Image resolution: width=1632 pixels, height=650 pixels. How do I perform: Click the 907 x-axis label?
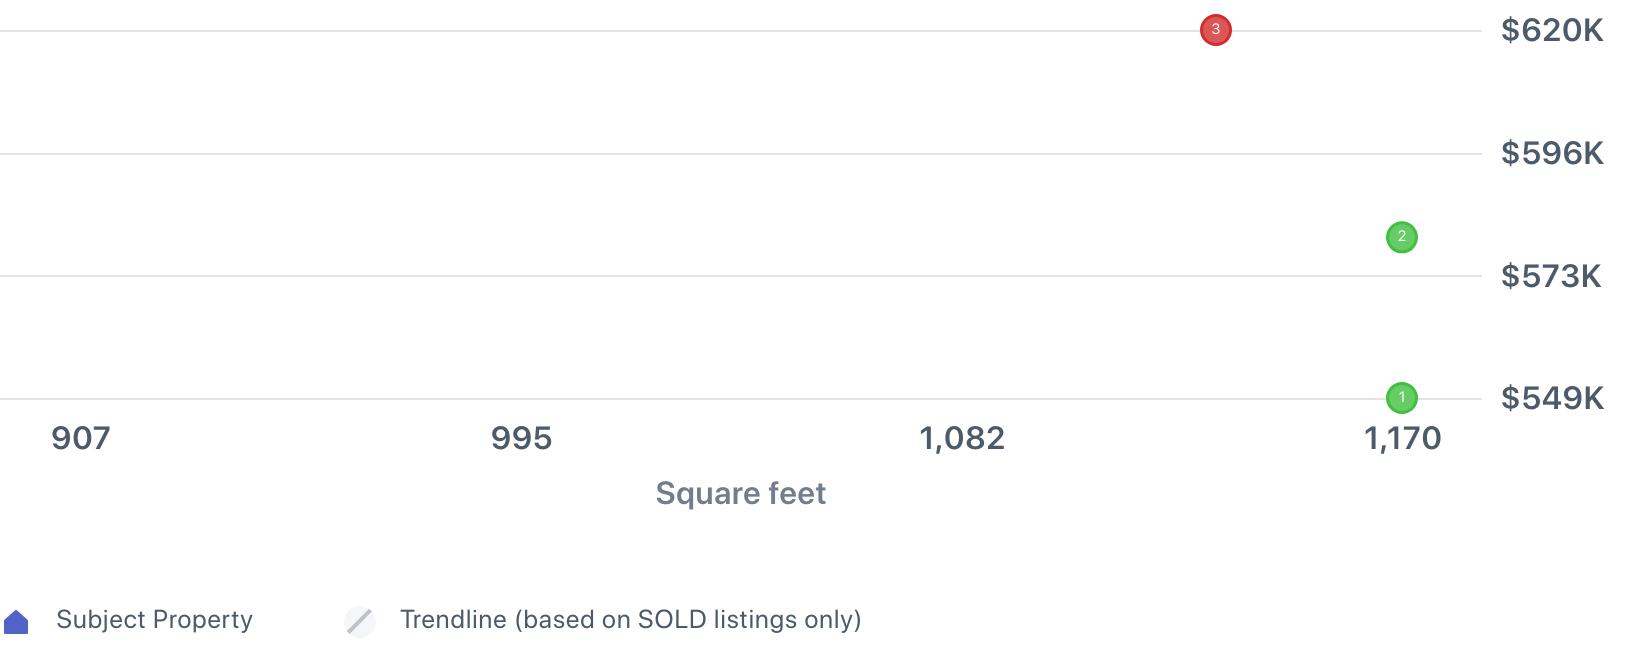pyautogui.click(x=81, y=438)
